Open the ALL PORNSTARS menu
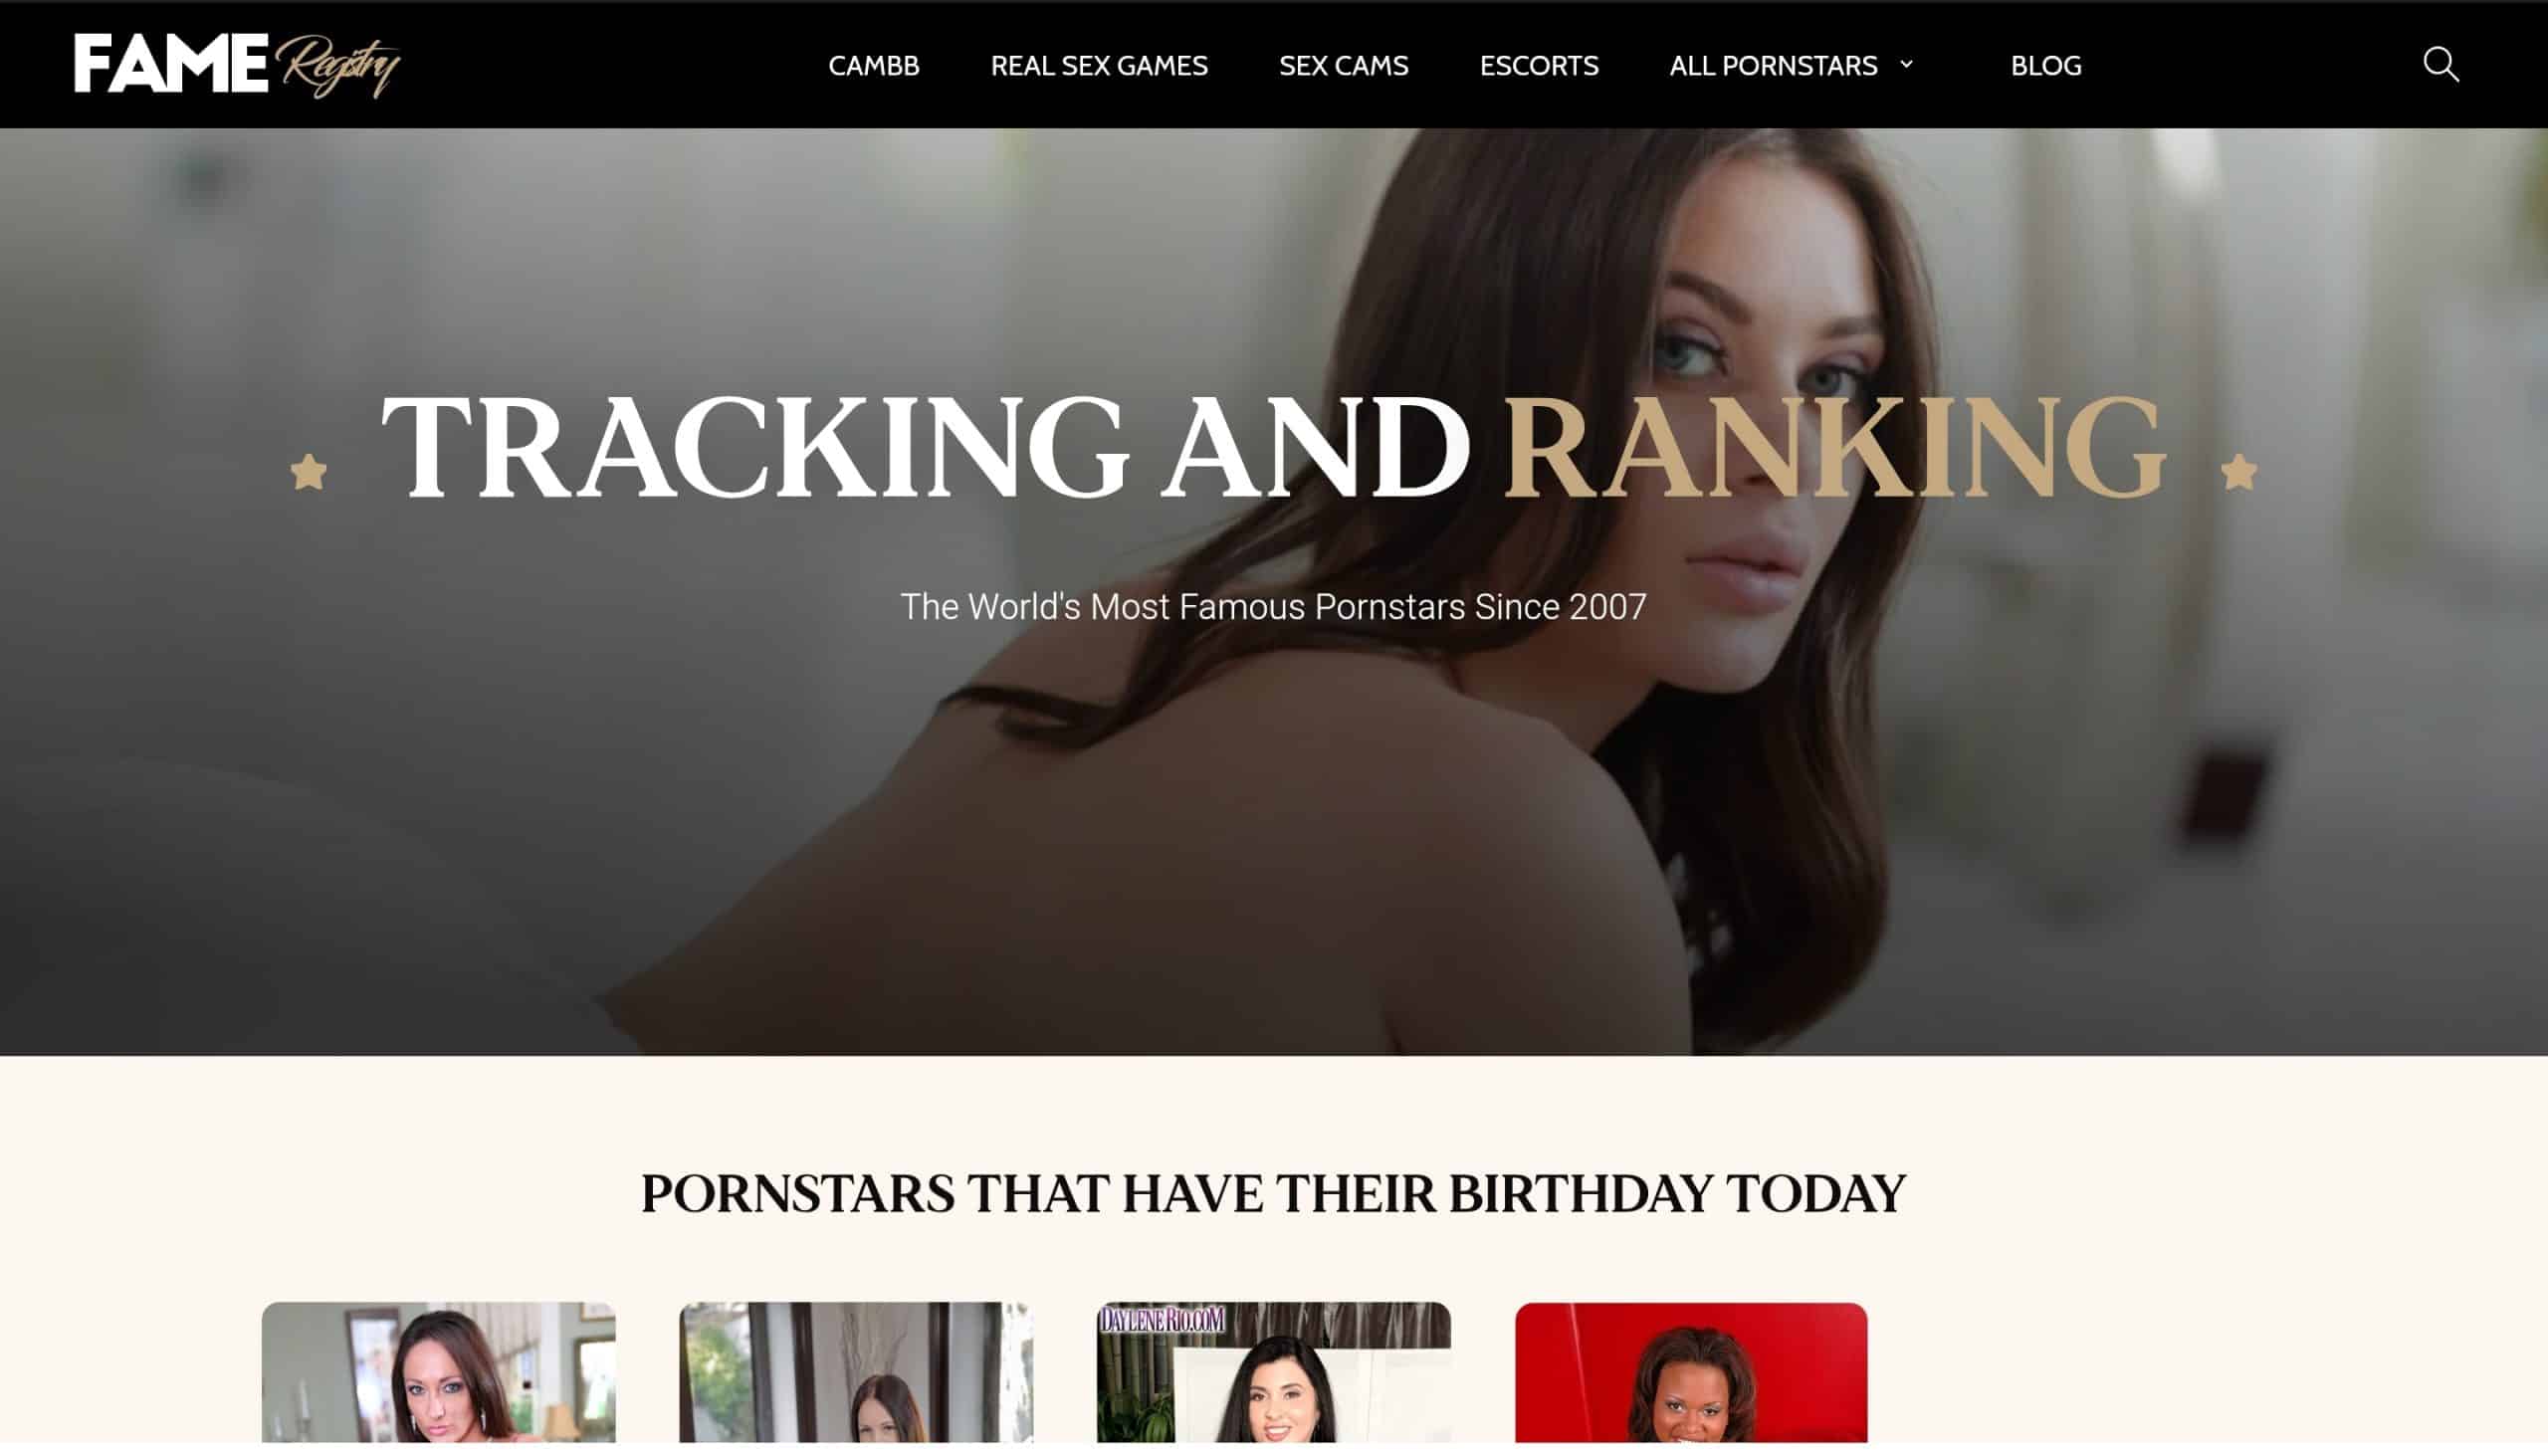Viewport: 2548px width, 1456px height. click(1773, 66)
